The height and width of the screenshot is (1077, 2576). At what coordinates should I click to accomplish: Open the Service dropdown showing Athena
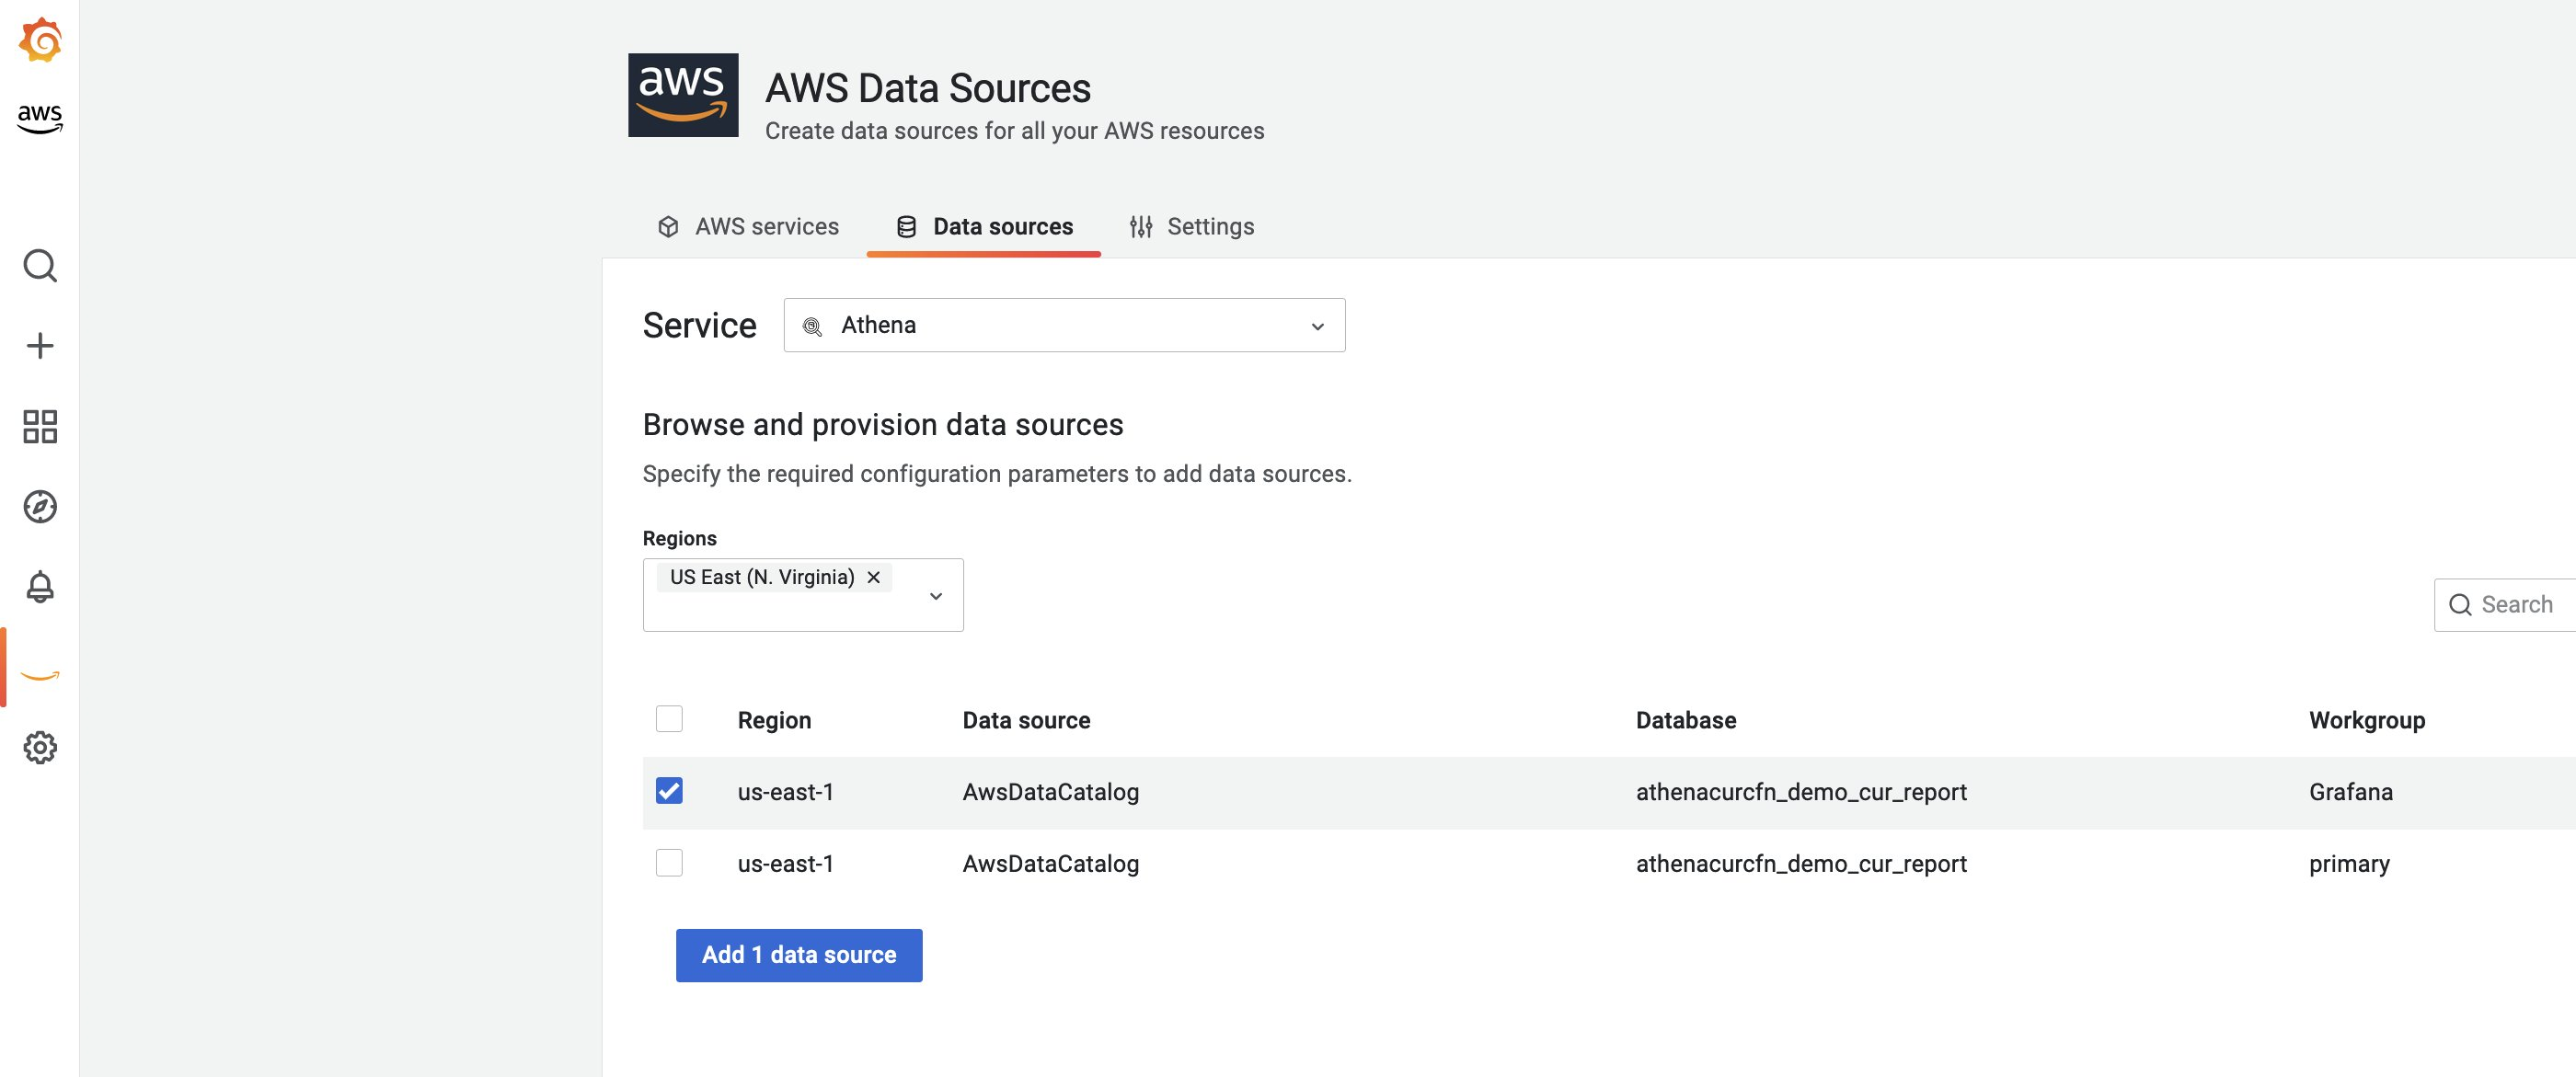click(1064, 324)
